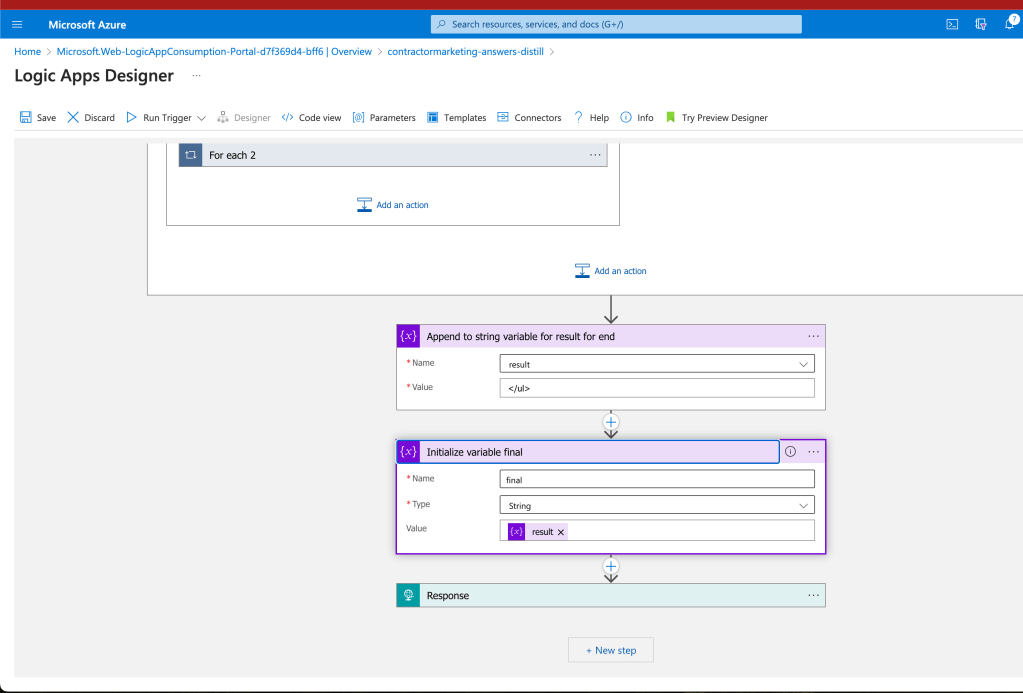Open the Initialize variable final ellipsis menu

[x=814, y=452]
